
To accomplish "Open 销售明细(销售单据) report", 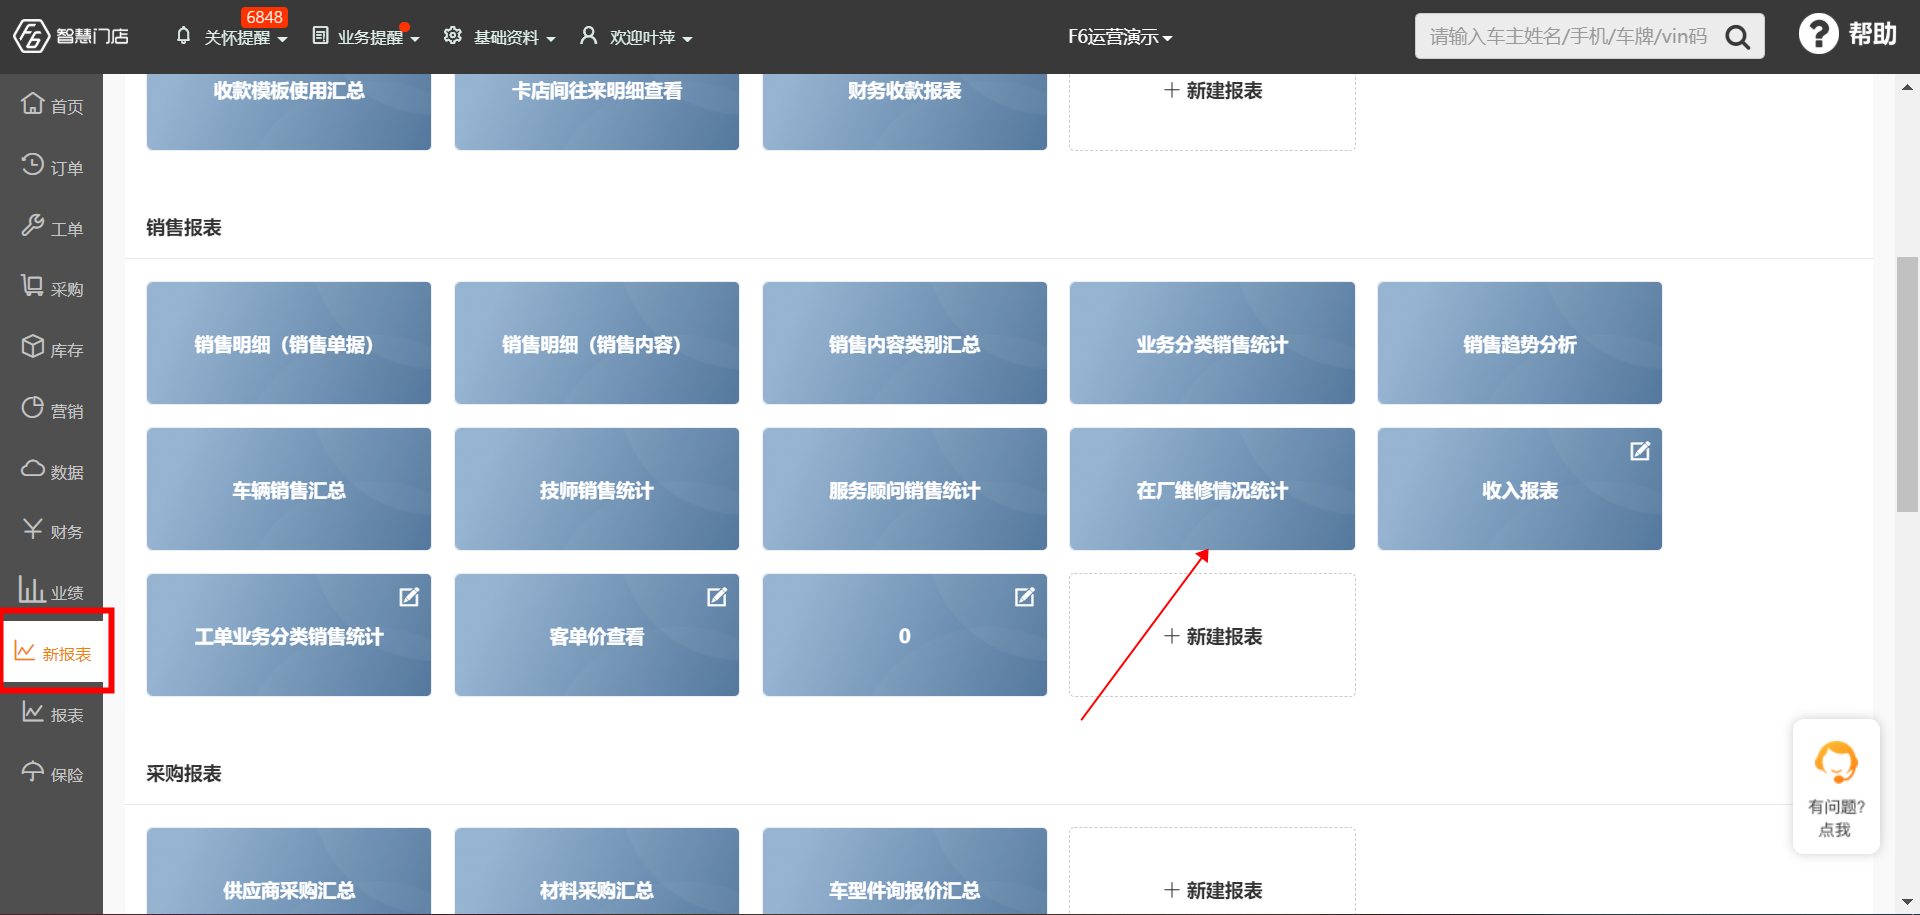I will [289, 343].
